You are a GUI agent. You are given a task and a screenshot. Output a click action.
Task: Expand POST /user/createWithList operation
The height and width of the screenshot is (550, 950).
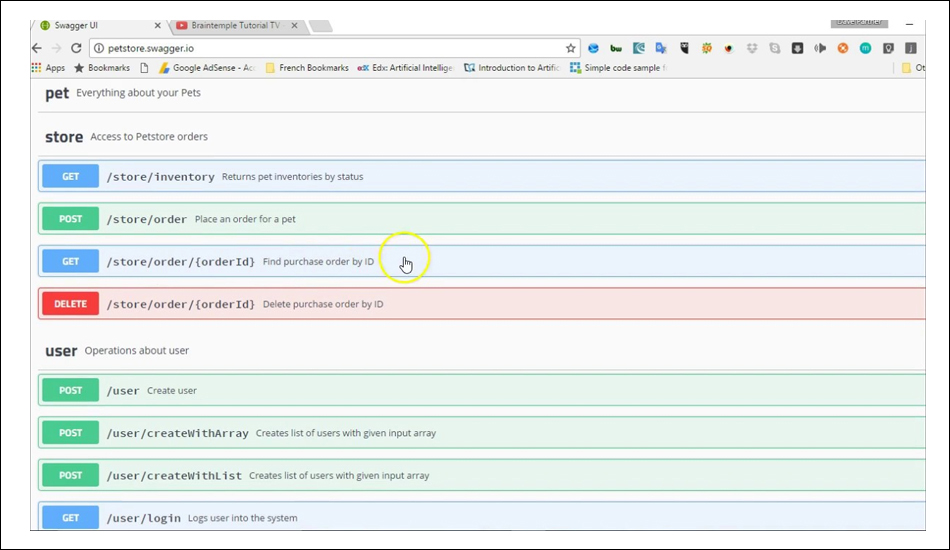(482, 475)
